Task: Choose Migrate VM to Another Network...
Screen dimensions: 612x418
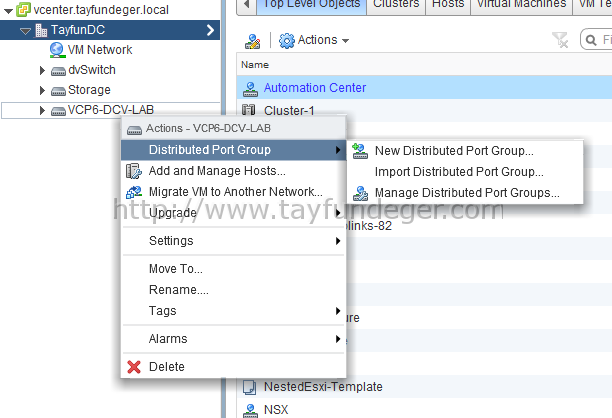Action: point(233,192)
